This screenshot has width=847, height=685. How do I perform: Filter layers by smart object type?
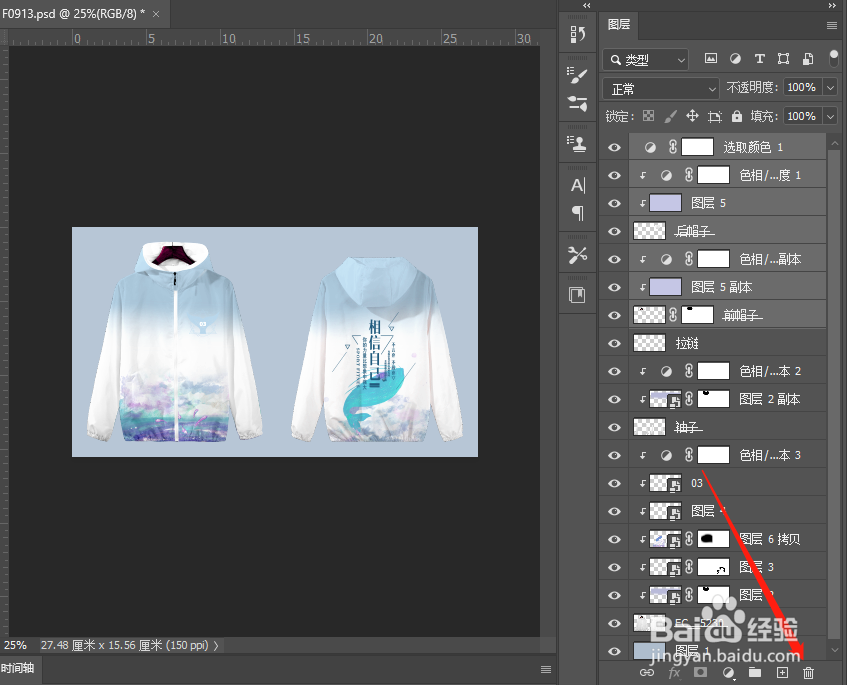click(808, 58)
